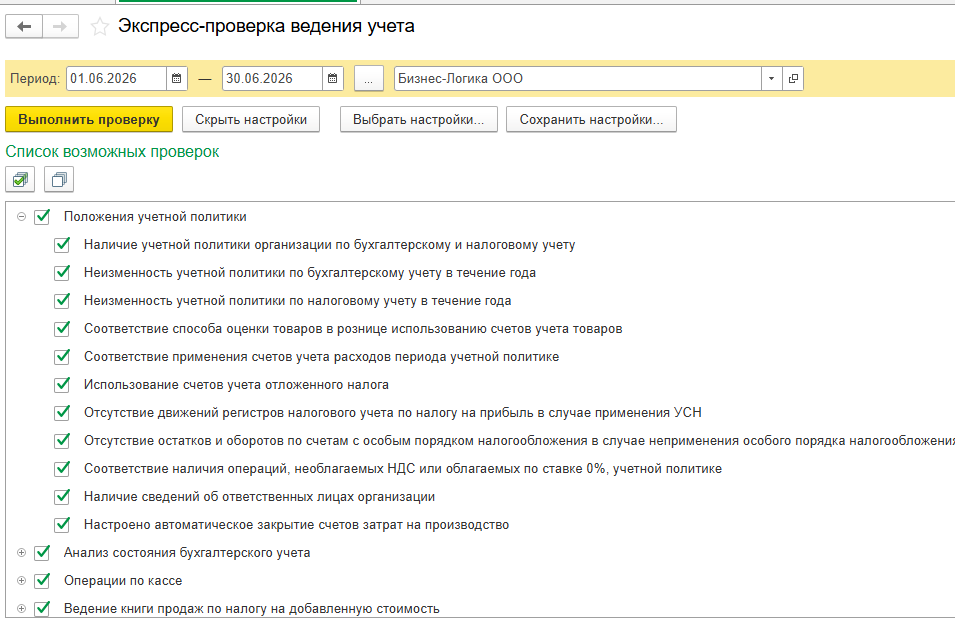The image size is (955, 621).
Task: Click end date field 30.06.2026
Action: click(272, 79)
